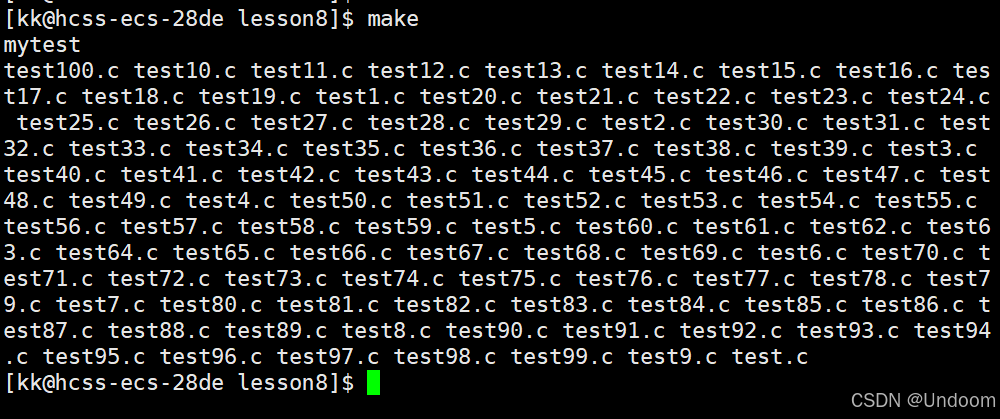This screenshot has width=1000, height=419.
Task: Click on test99.c filename
Action: click(561, 358)
